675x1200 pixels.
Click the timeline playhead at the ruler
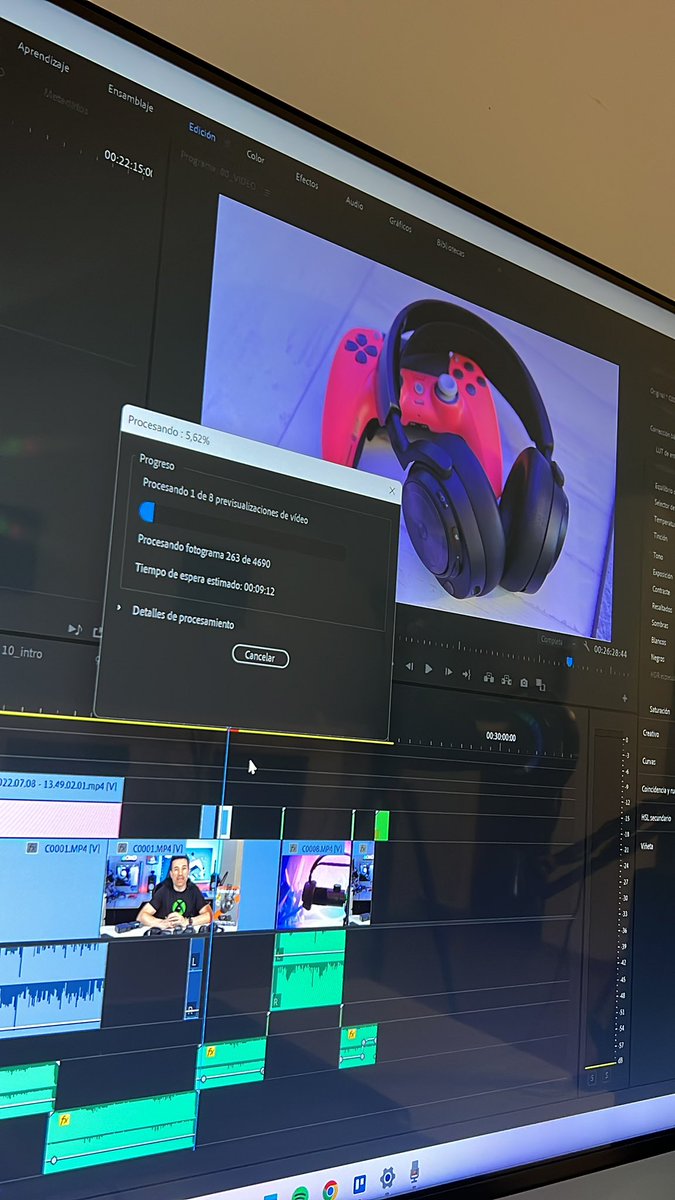(x=231, y=731)
